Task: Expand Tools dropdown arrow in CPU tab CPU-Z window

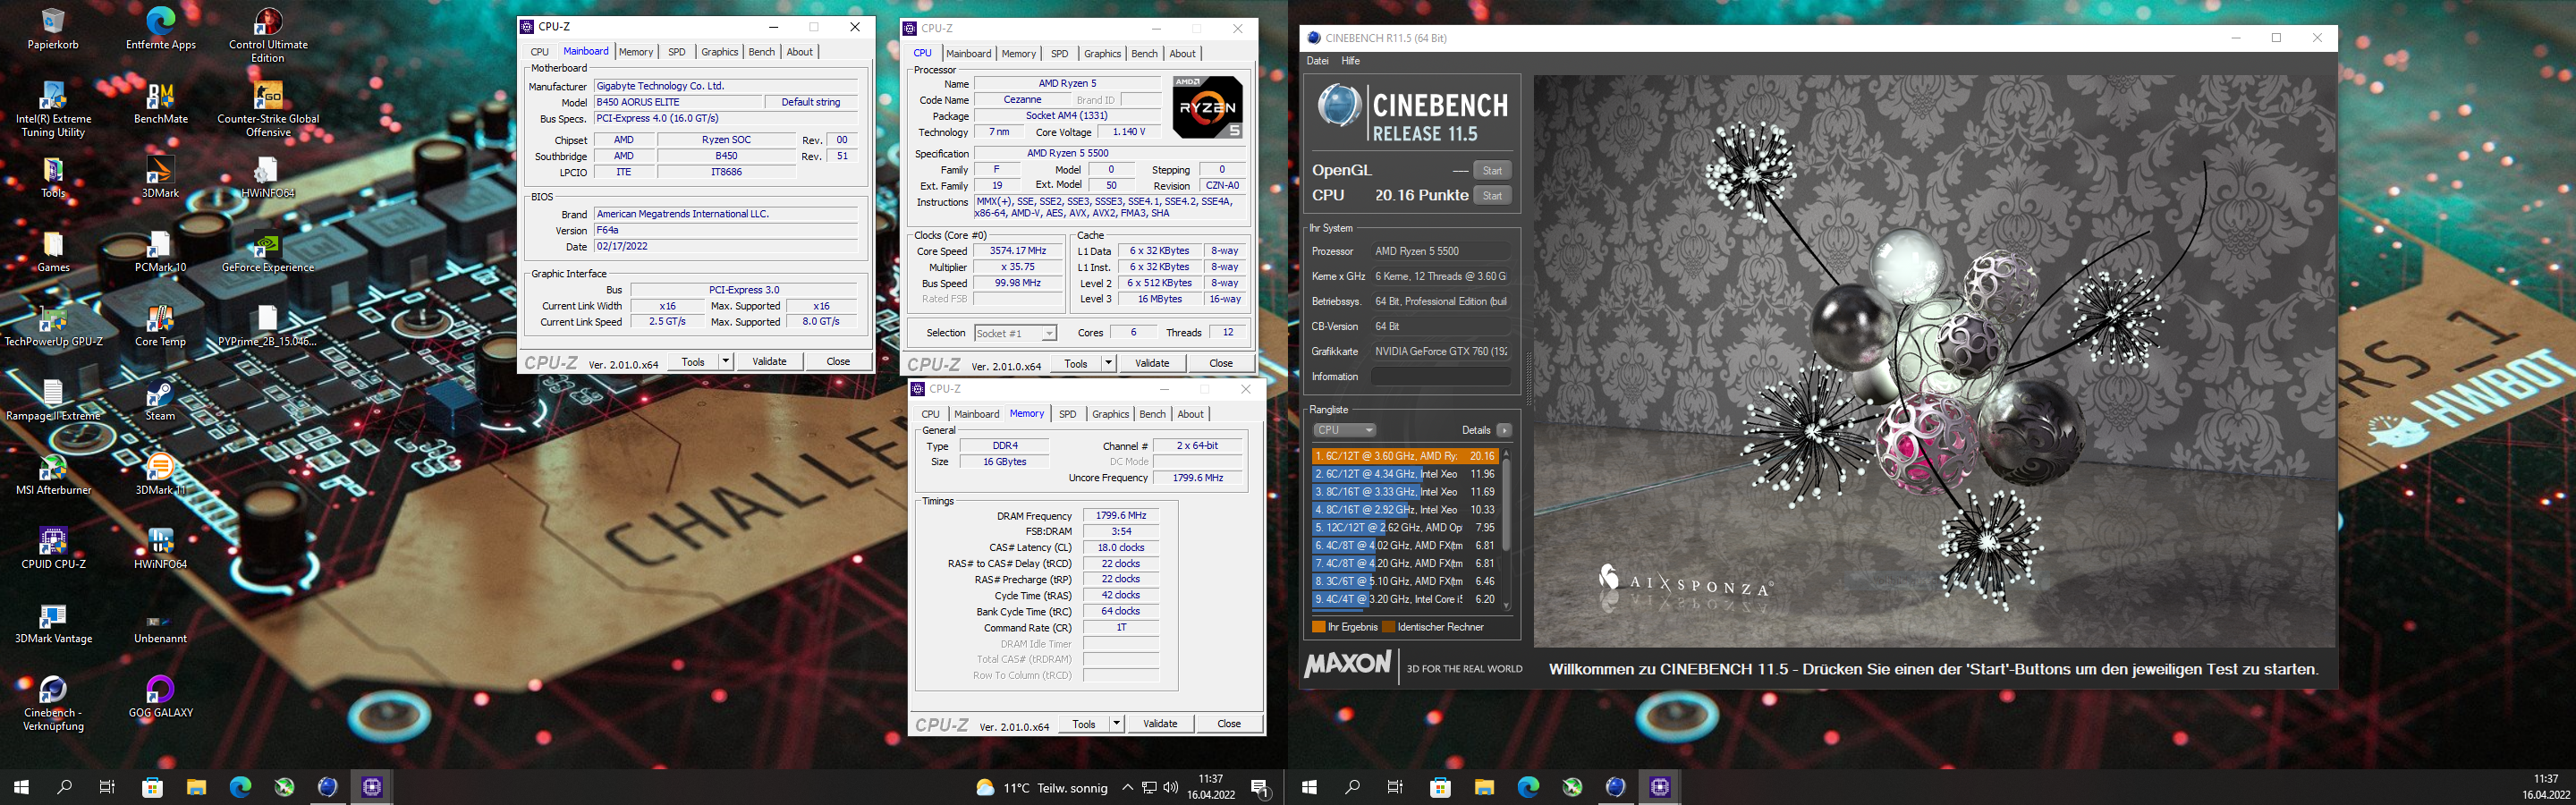Action: (x=1109, y=363)
